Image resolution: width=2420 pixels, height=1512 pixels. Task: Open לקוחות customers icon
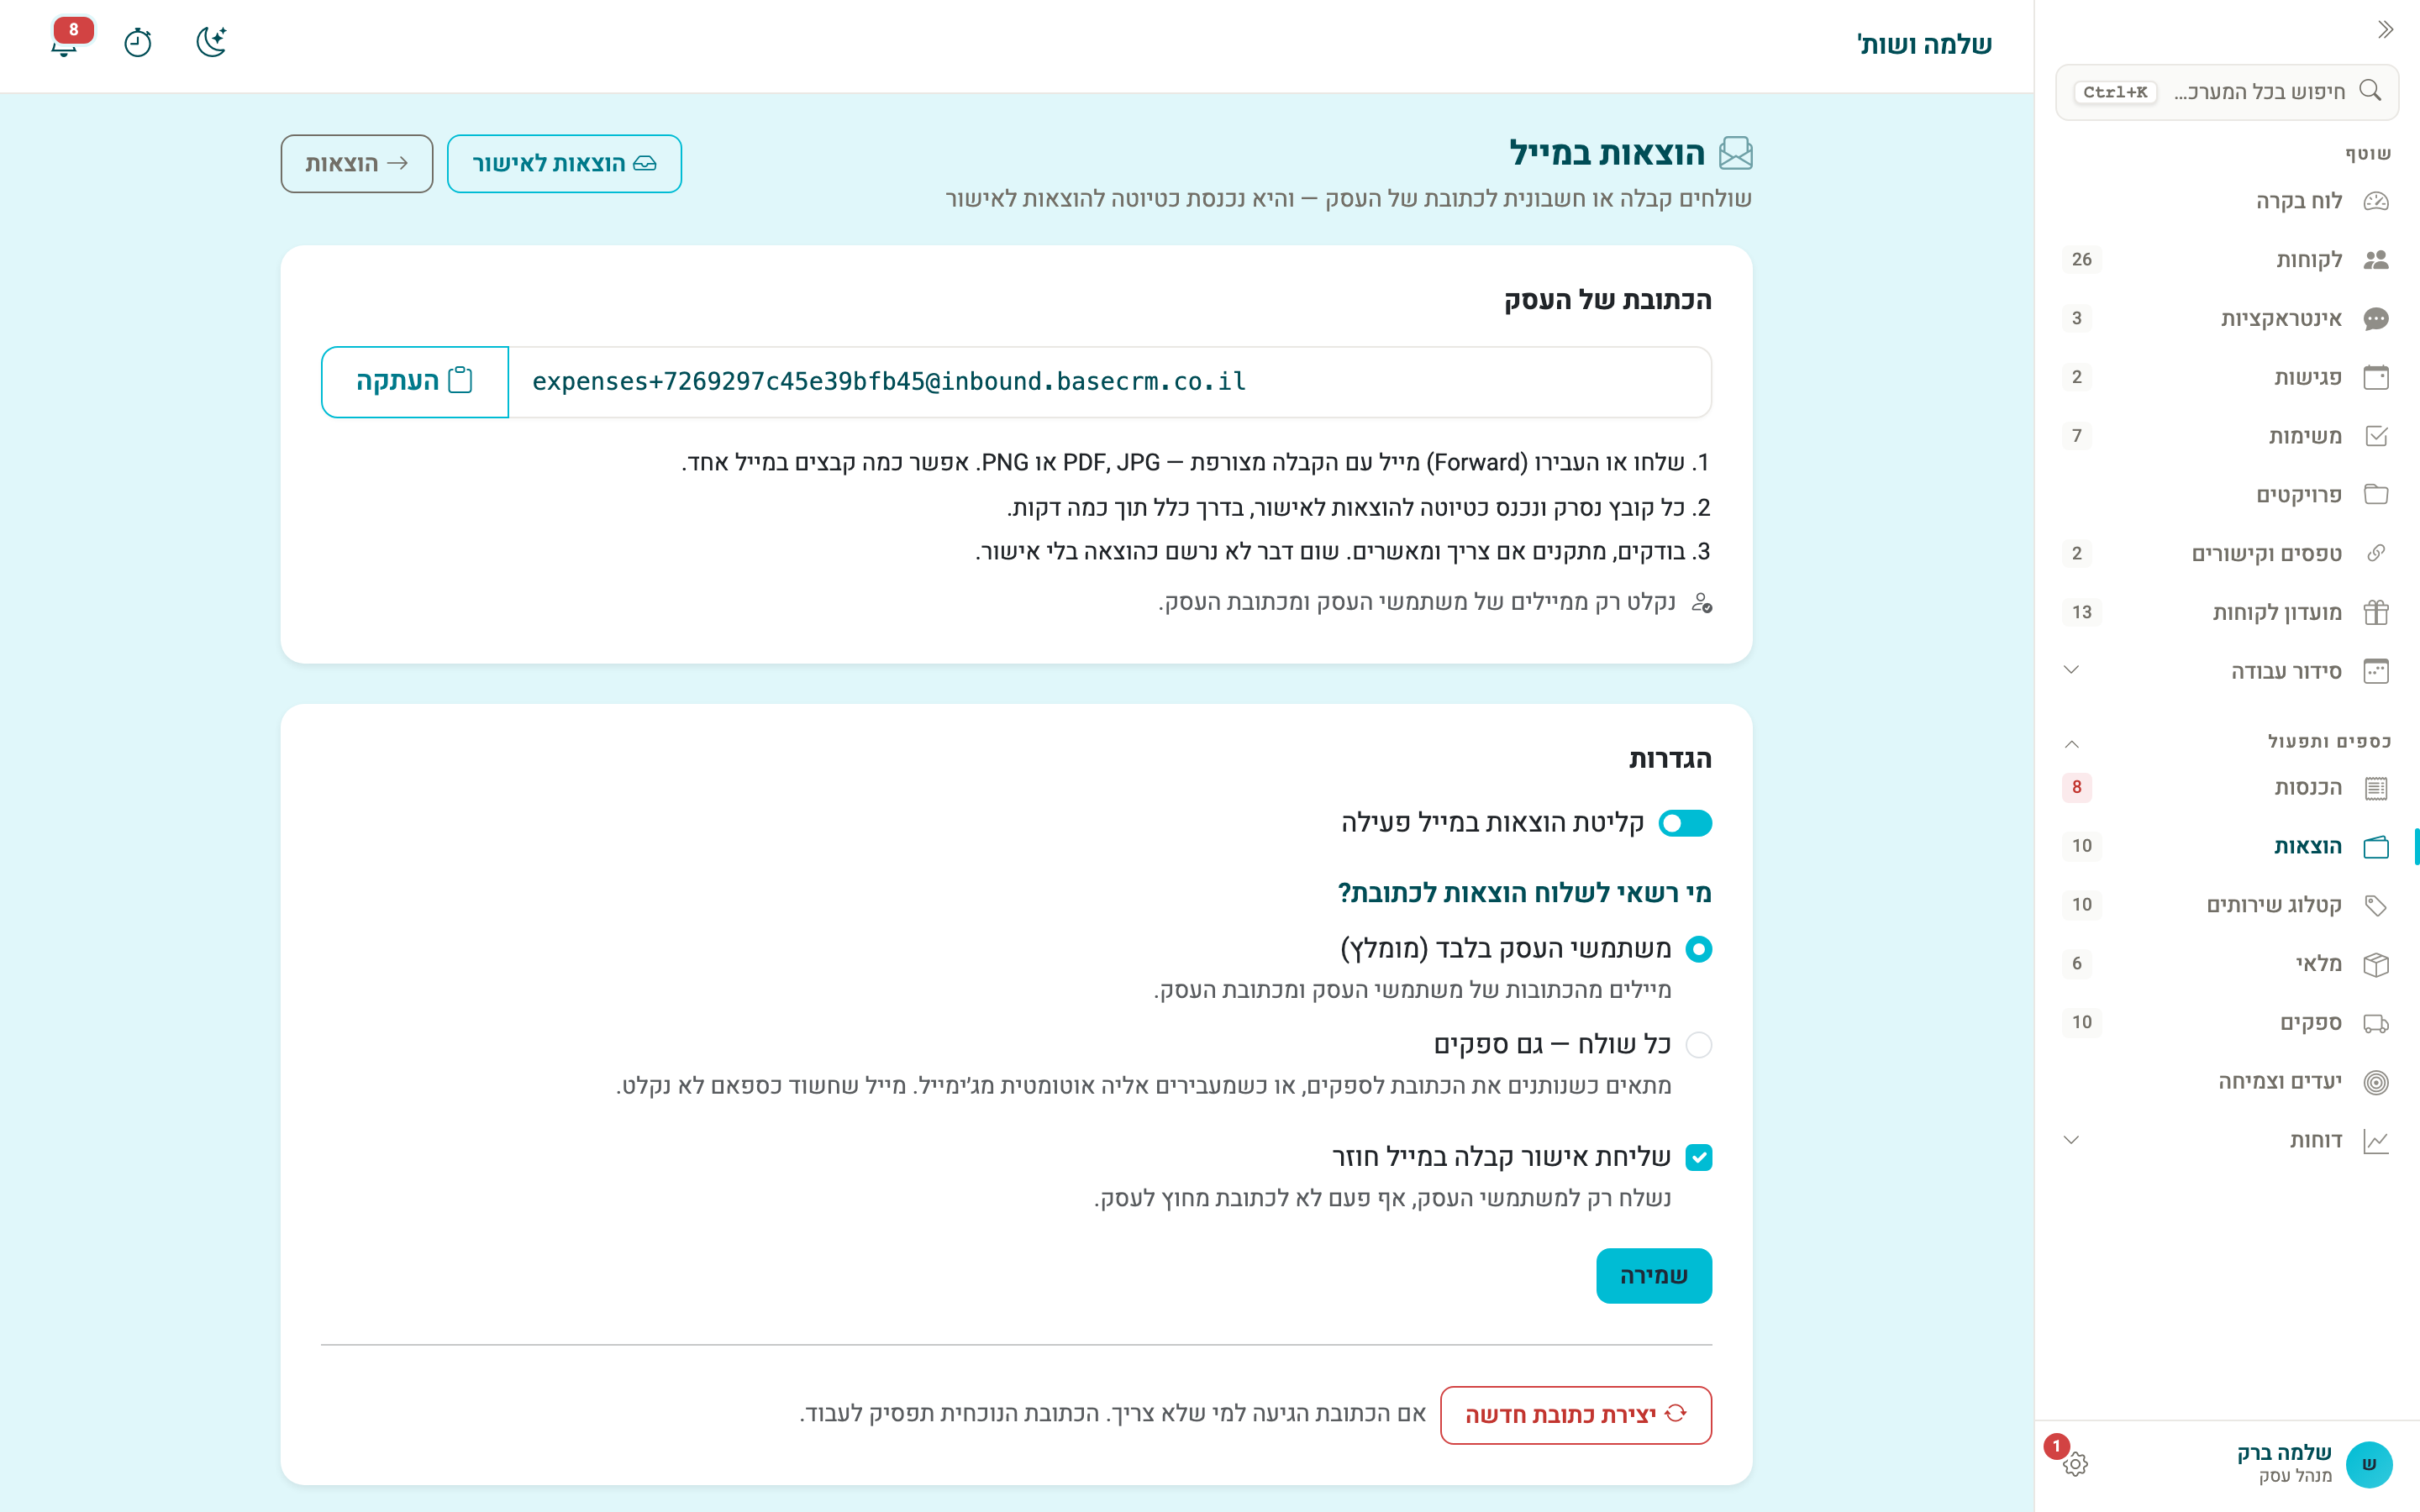(2376, 260)
